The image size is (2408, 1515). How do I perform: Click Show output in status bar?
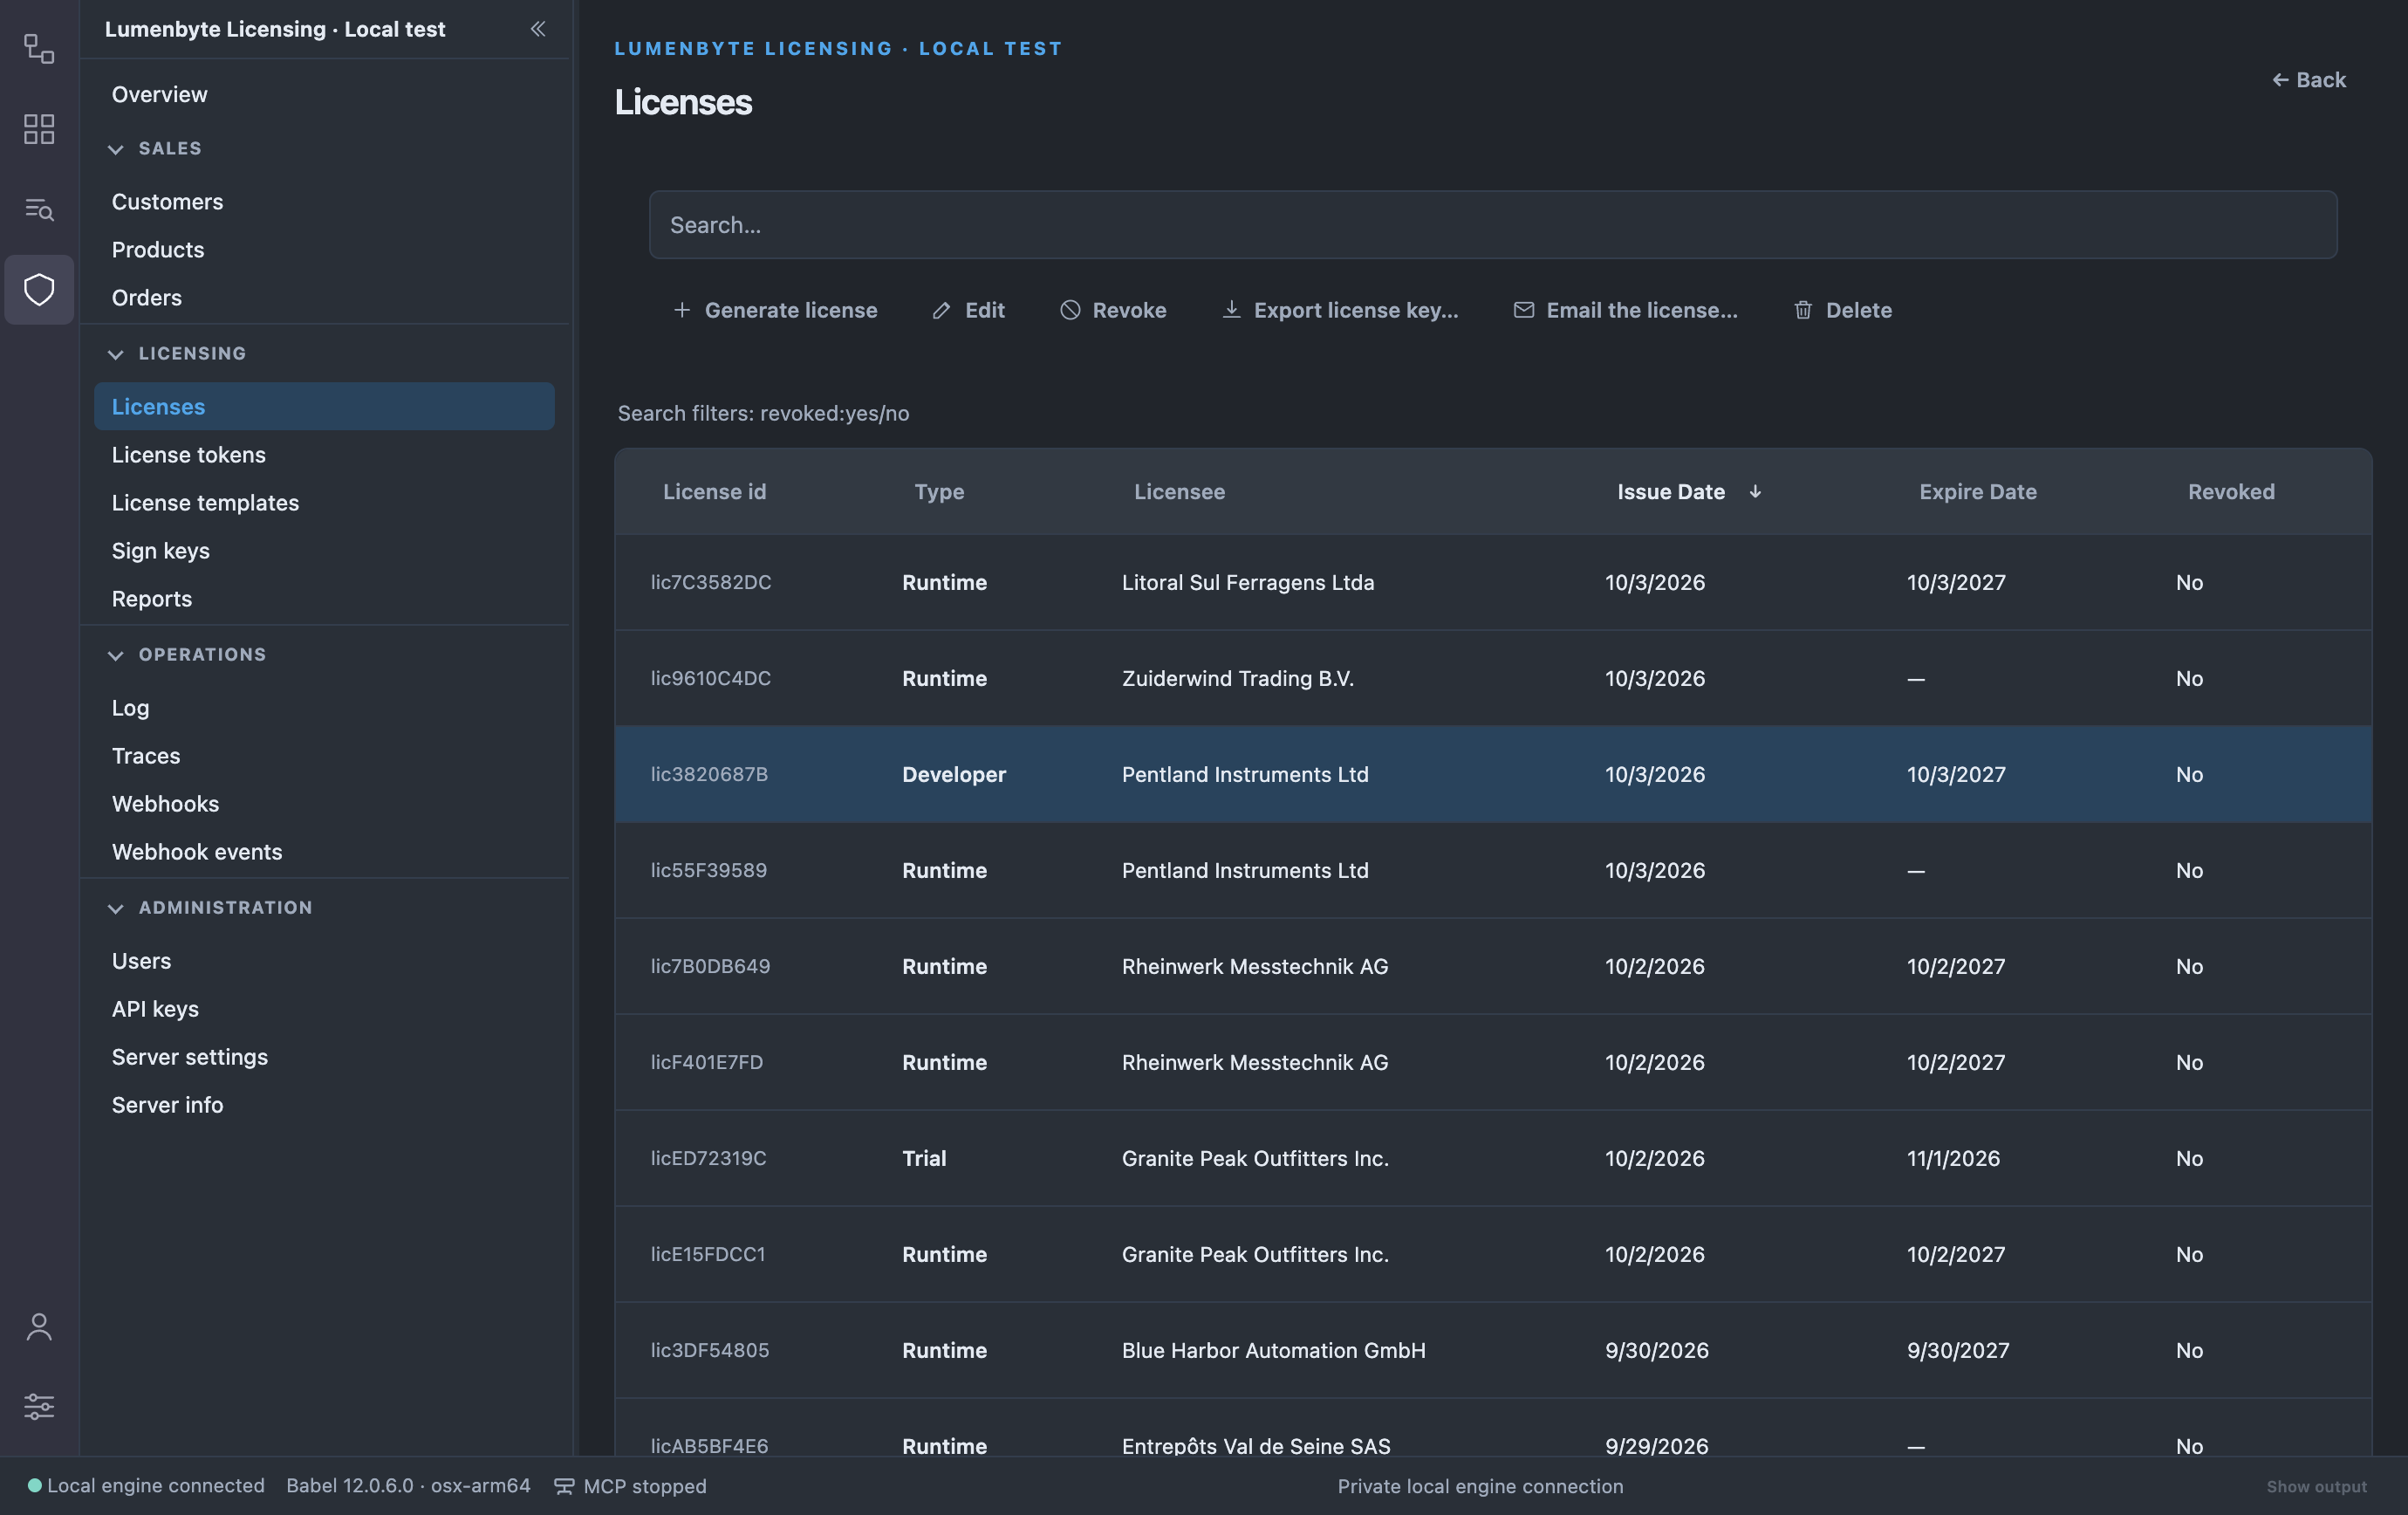(2316, 1487)
